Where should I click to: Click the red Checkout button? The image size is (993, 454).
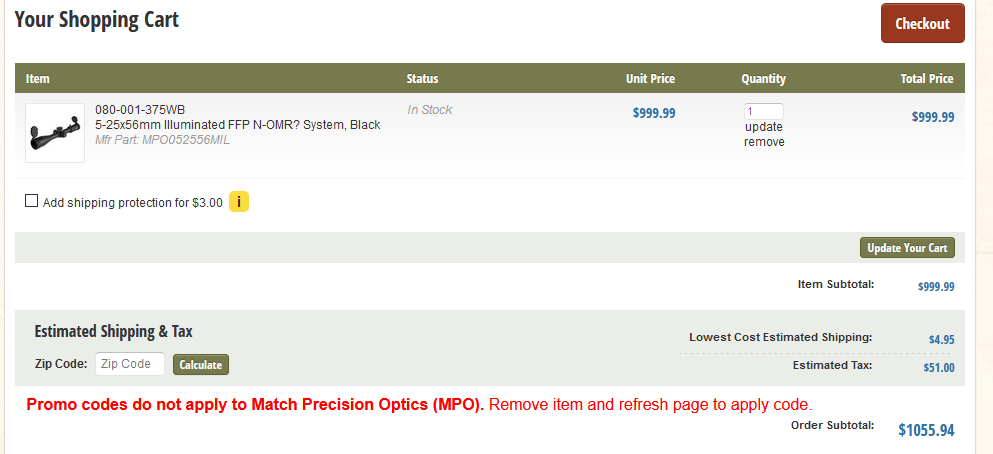(923, 23)
